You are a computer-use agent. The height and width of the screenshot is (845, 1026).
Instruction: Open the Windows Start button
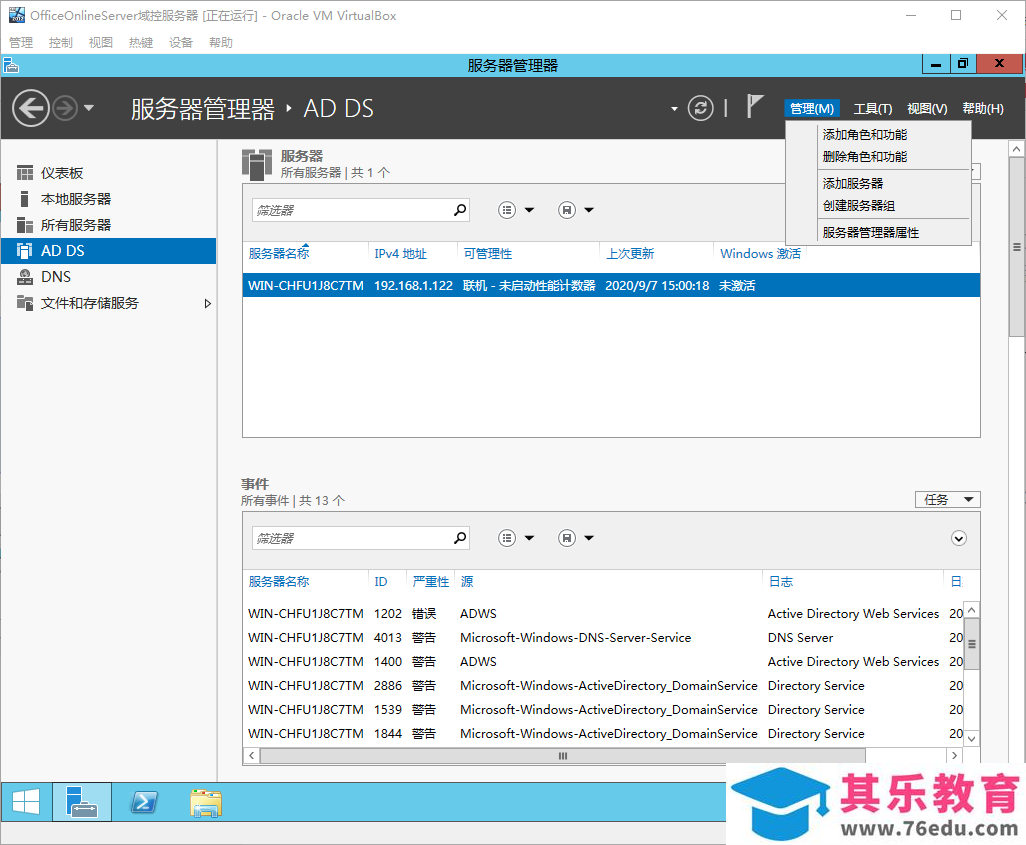pos(26,802)
